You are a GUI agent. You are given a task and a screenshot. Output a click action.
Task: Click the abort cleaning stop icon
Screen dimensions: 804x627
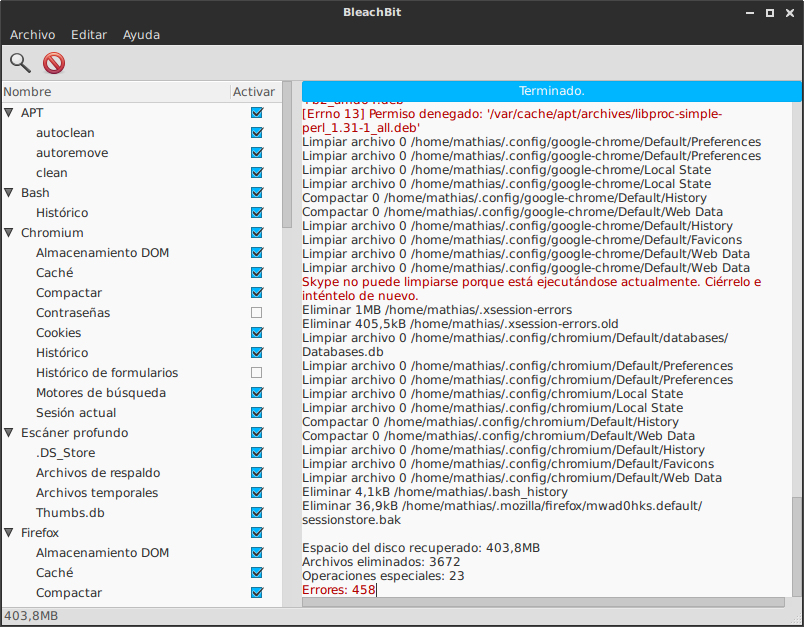[53, 62]
